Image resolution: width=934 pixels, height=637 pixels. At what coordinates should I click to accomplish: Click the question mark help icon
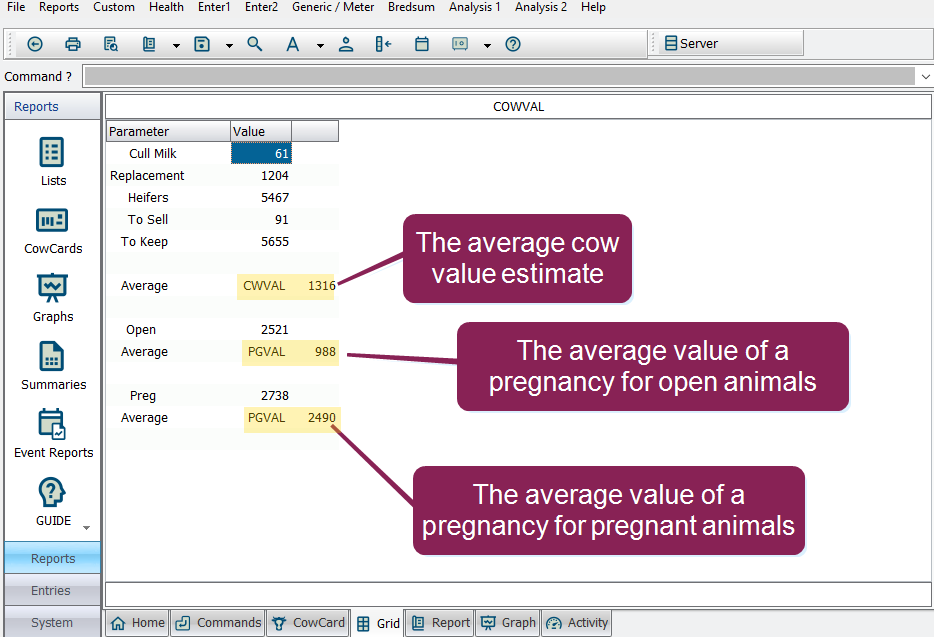(x=513, y=44)
